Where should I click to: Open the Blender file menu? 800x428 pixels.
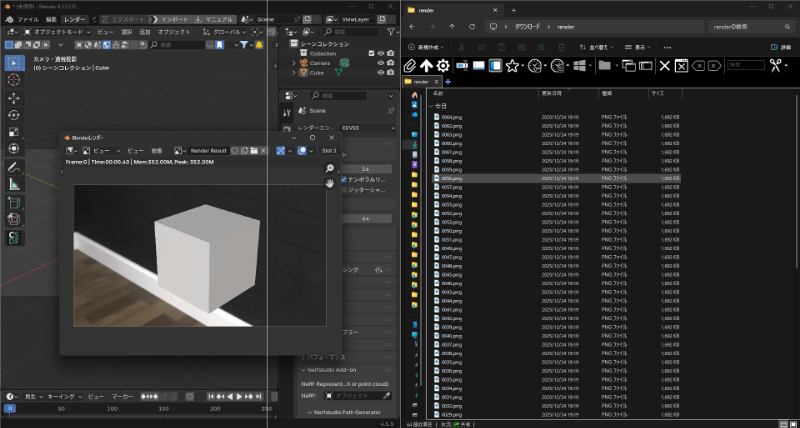28,19
